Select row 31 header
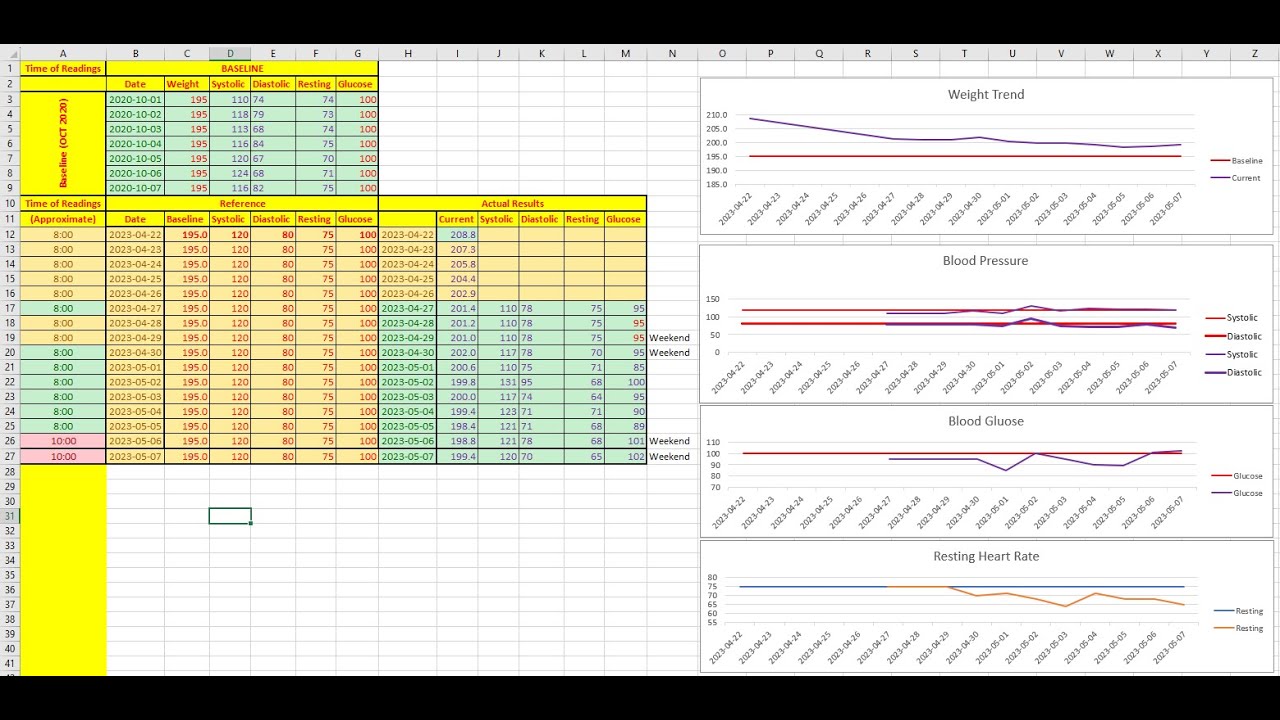The image size is (1280, 720). (10, 516)
